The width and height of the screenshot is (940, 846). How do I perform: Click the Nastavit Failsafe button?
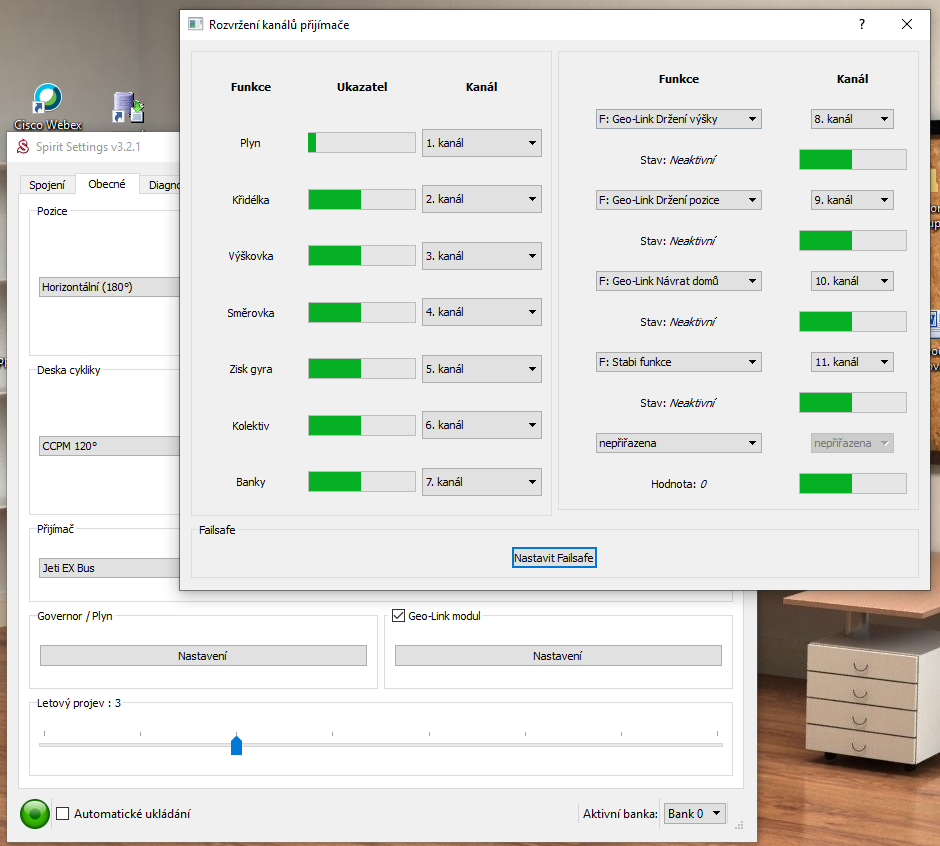click(554, 557)
